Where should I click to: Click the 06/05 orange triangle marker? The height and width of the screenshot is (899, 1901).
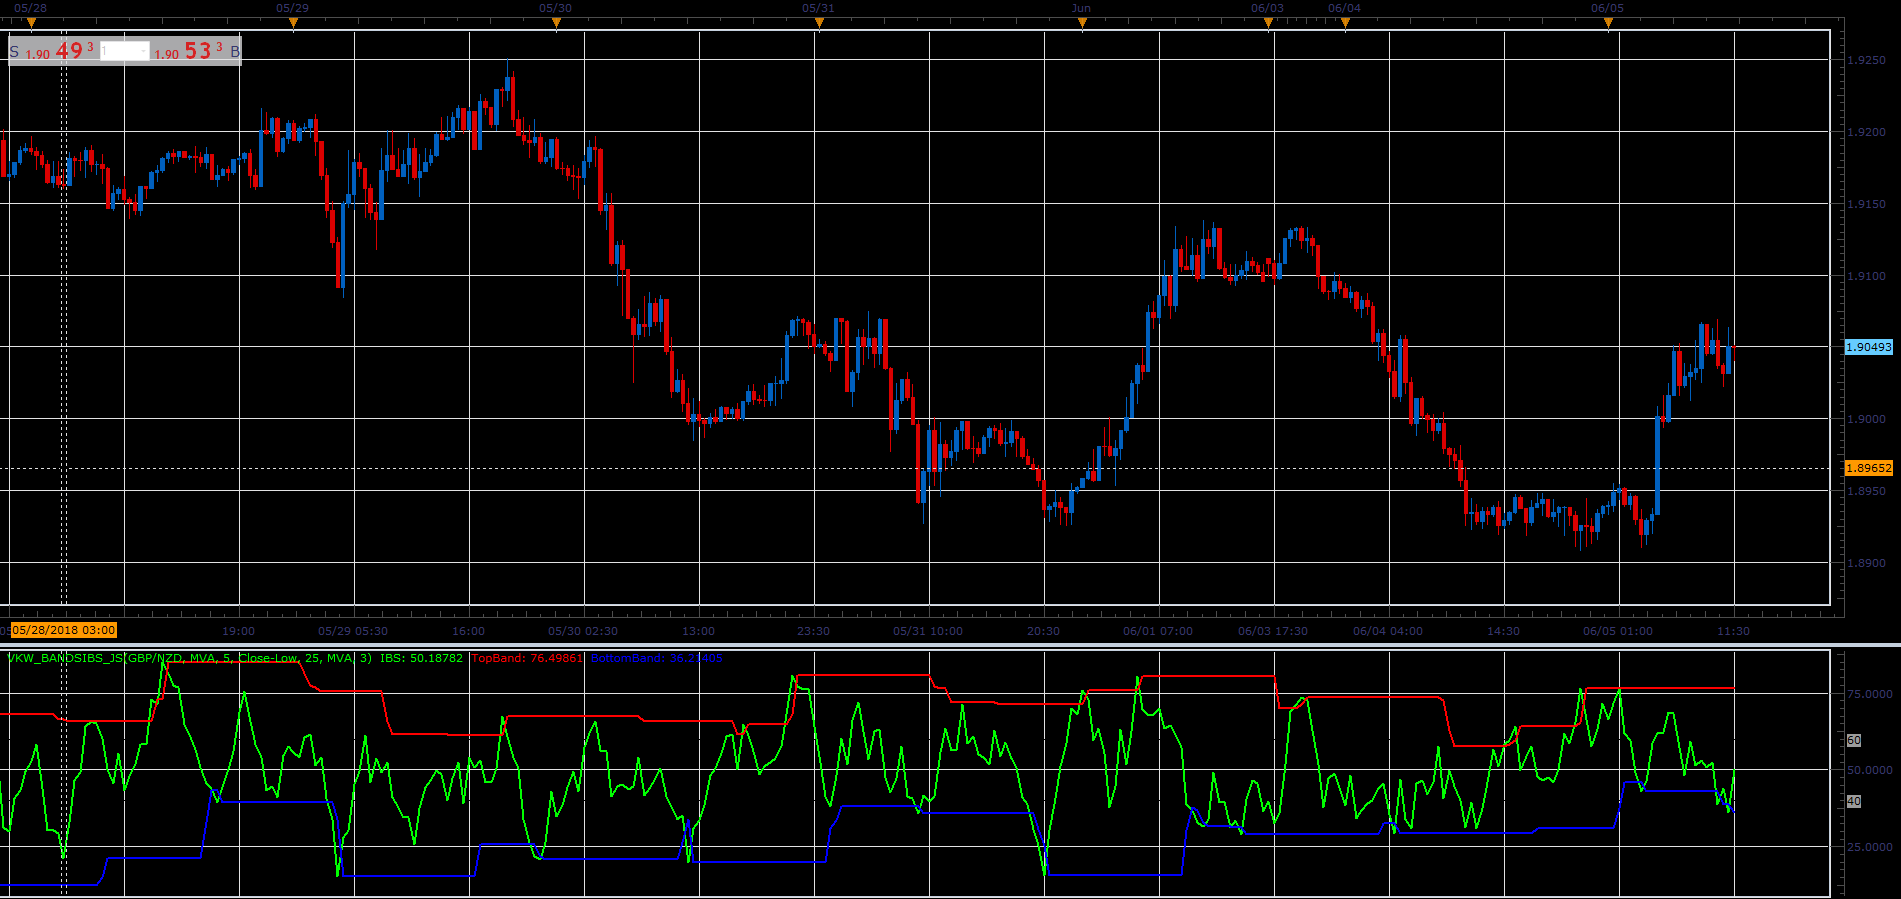point(1608,22)
